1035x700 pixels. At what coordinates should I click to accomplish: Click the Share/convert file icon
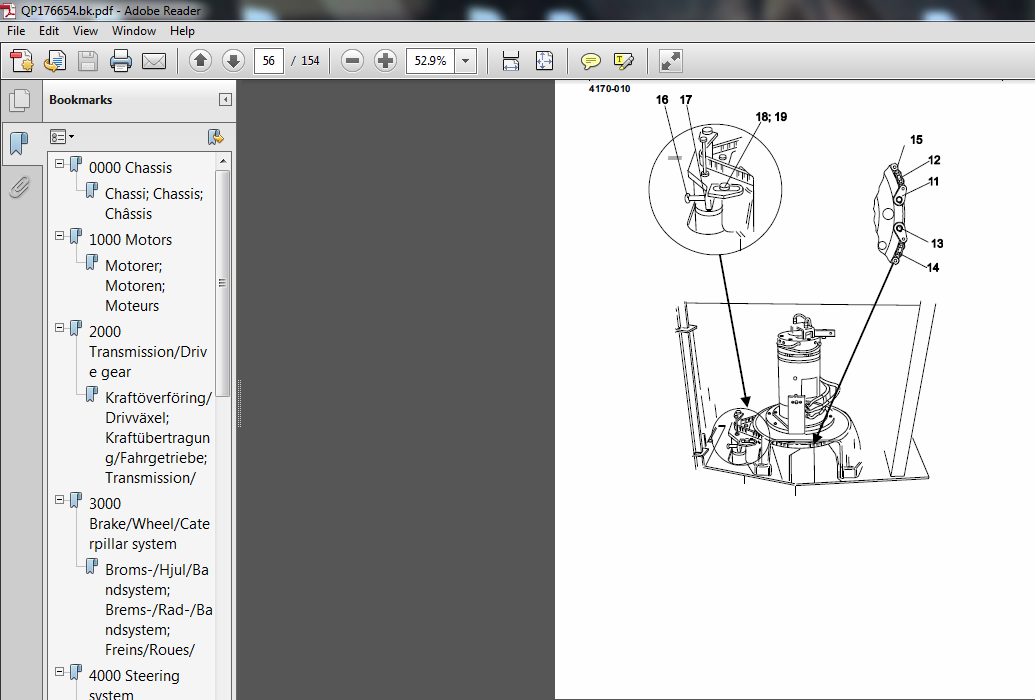(55, 61)
